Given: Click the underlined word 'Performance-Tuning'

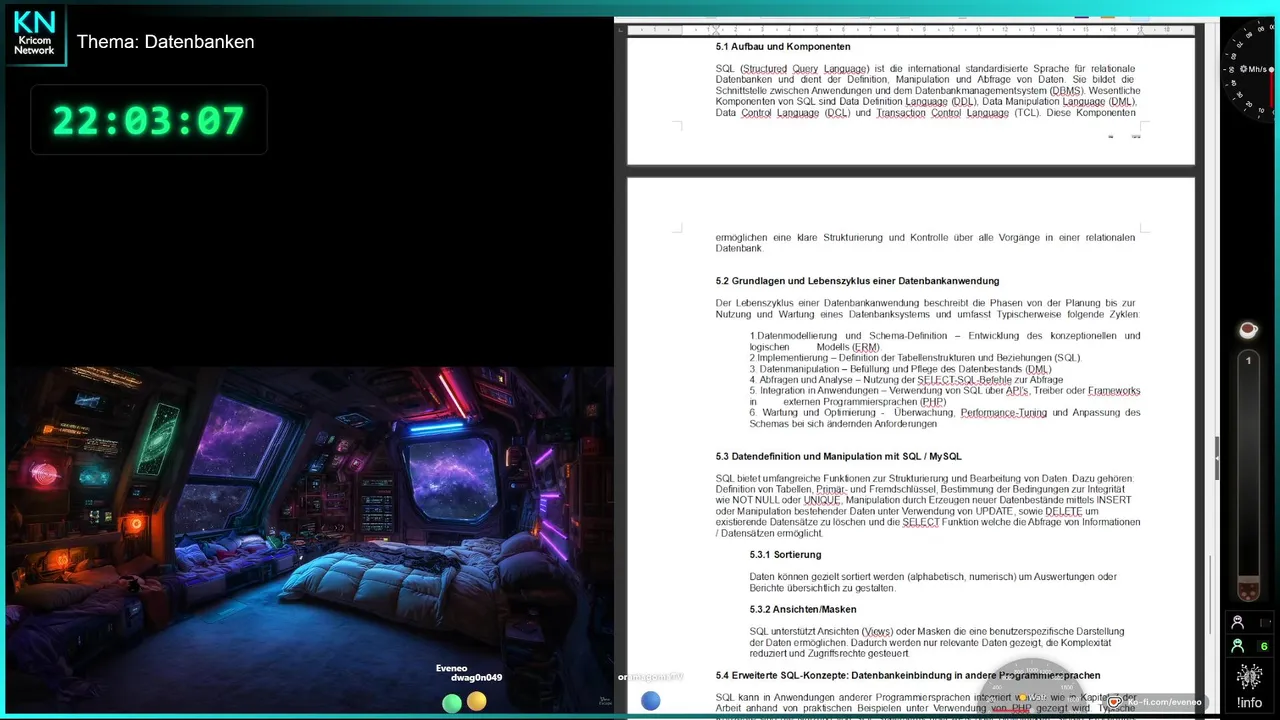Looking at the screenshot, I should (x=1003, y=413).
